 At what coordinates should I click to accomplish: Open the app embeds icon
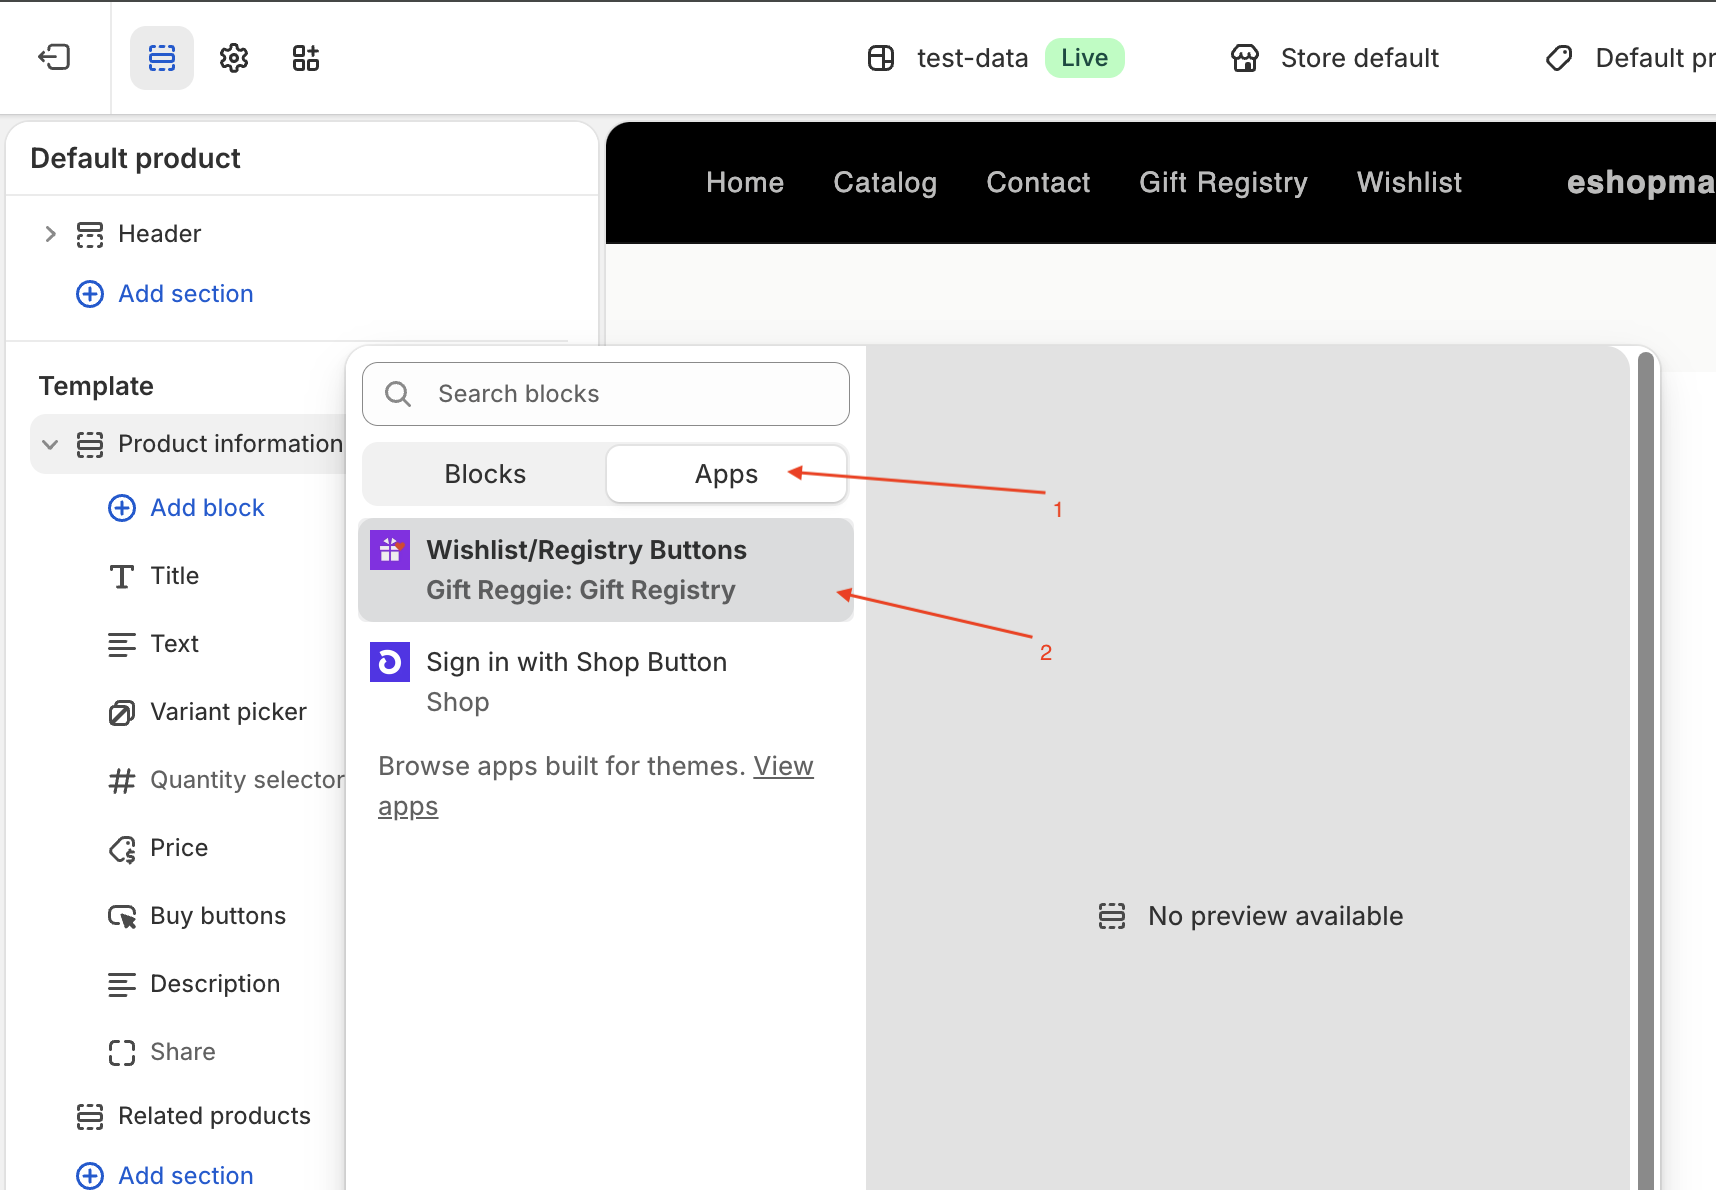click(x=306, y=58)
